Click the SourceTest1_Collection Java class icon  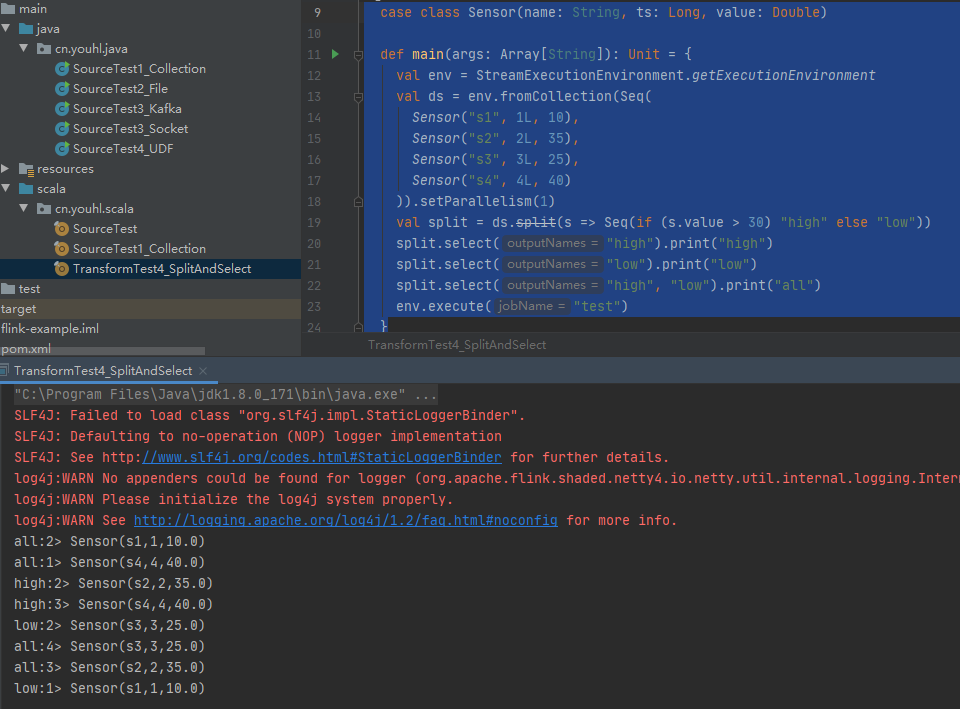[62, 69]
